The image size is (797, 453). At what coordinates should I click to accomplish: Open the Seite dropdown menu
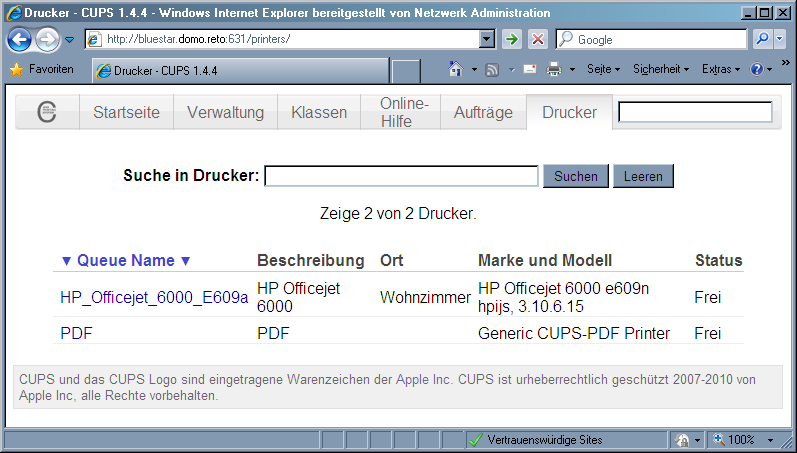click(603, 70)
